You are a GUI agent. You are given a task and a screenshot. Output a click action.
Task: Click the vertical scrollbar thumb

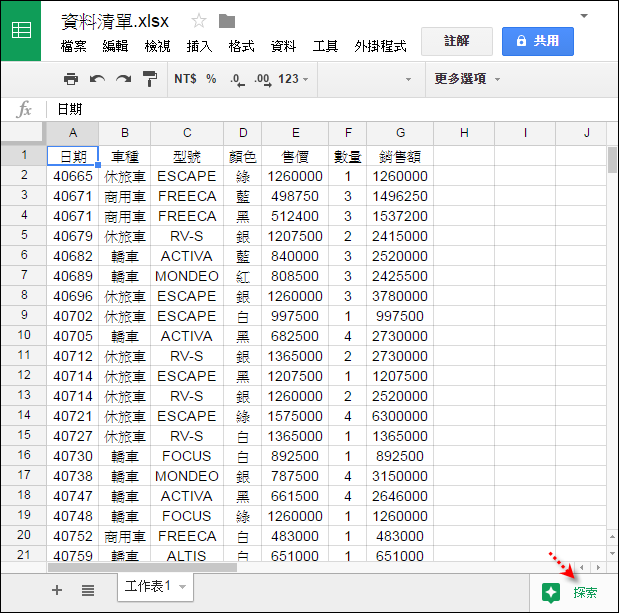pyautogui.click(x=612, y=160)
